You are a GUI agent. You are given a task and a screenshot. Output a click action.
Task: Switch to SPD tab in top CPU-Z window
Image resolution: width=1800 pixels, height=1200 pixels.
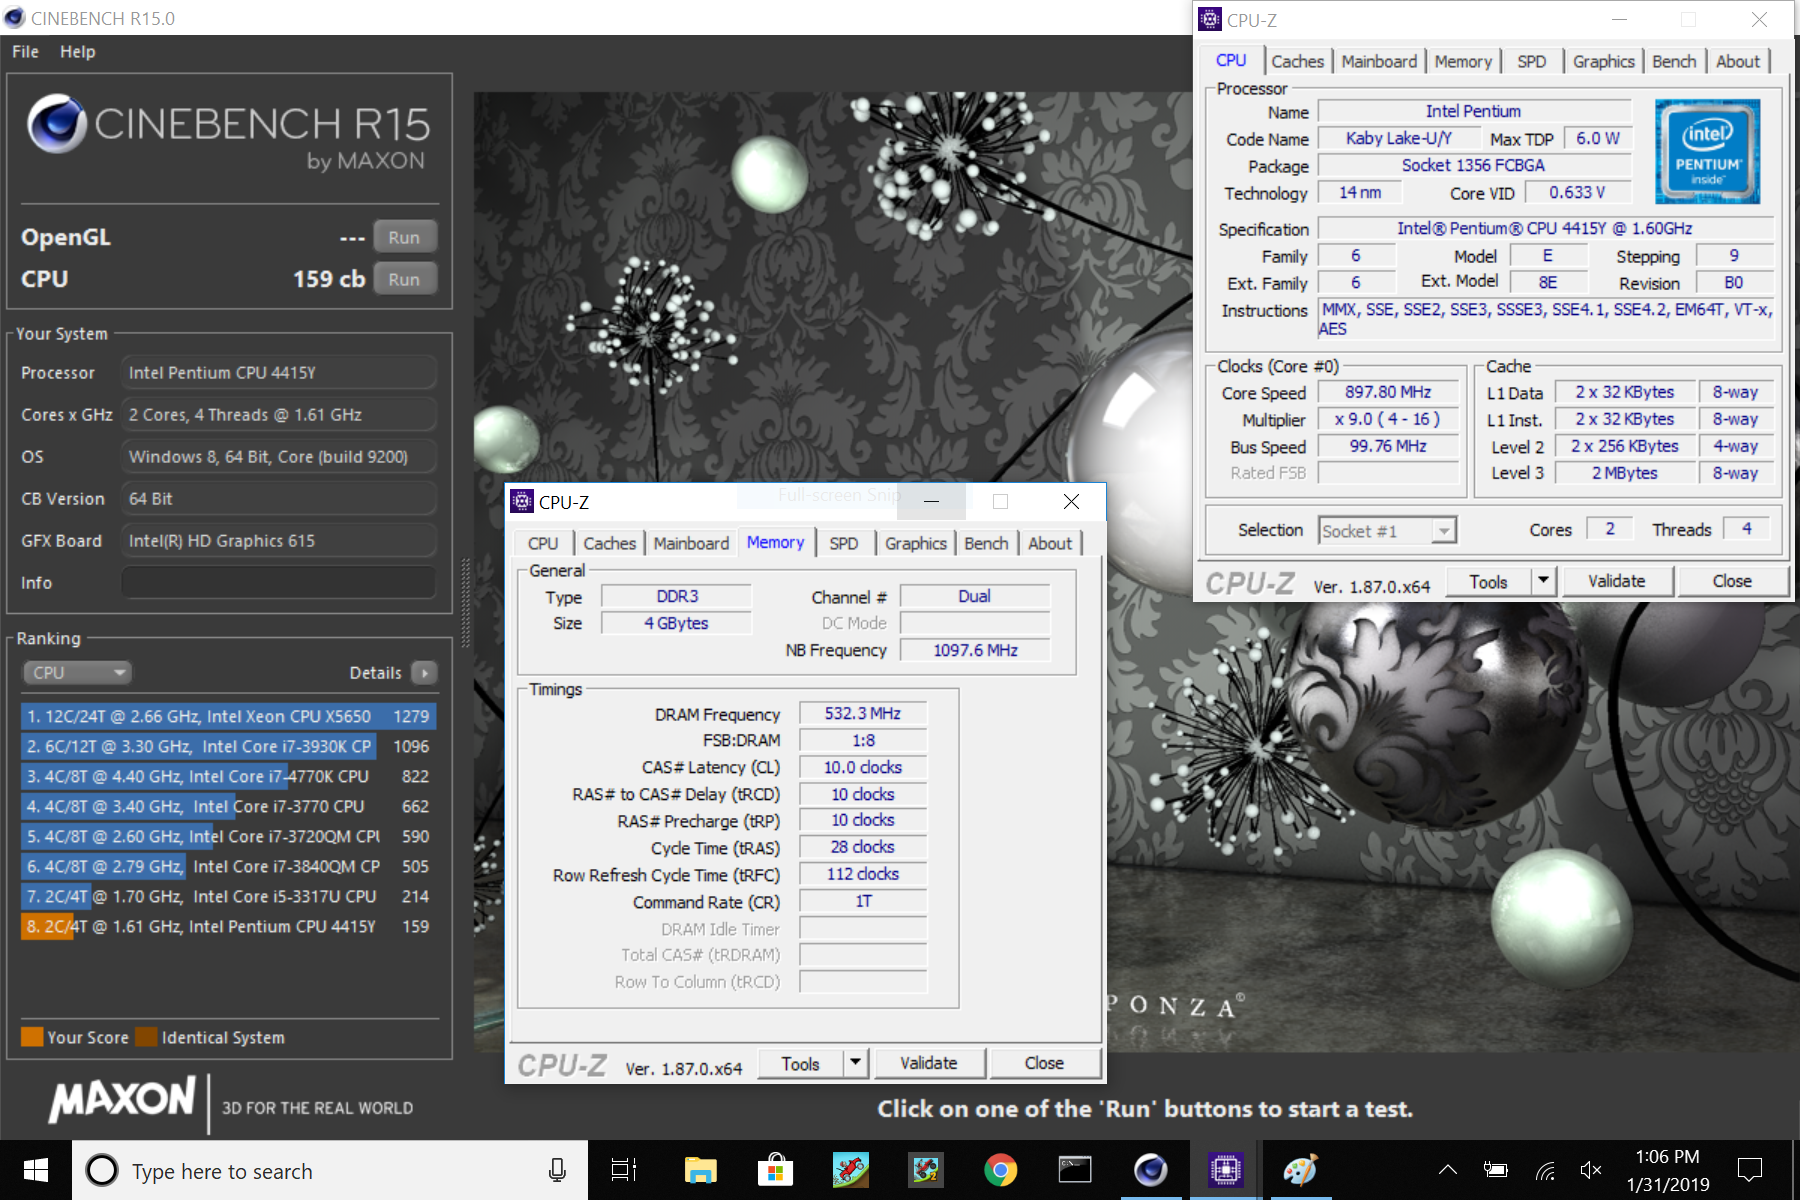[x=1531, y=61]
